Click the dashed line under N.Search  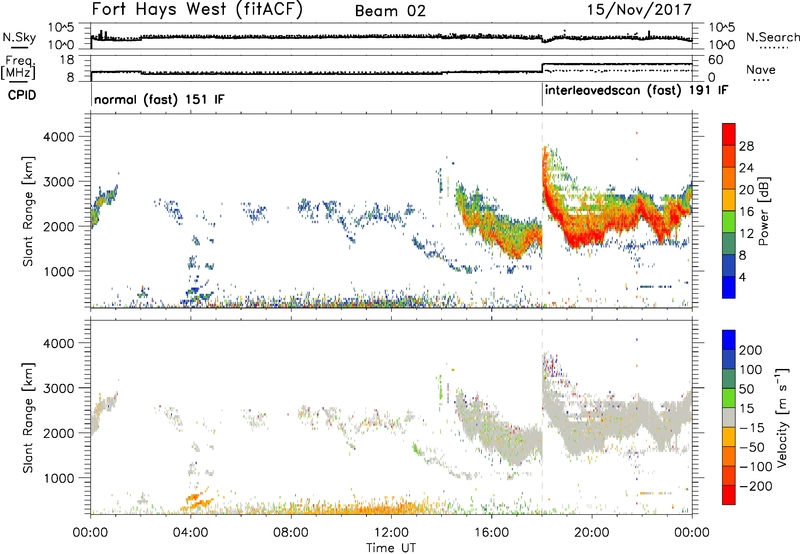[x=773, y=47]
